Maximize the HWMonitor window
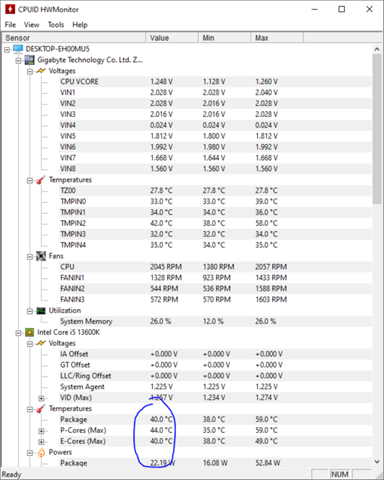Image resolution: width=384 pixels, height=480 pixels. (342, 9)
